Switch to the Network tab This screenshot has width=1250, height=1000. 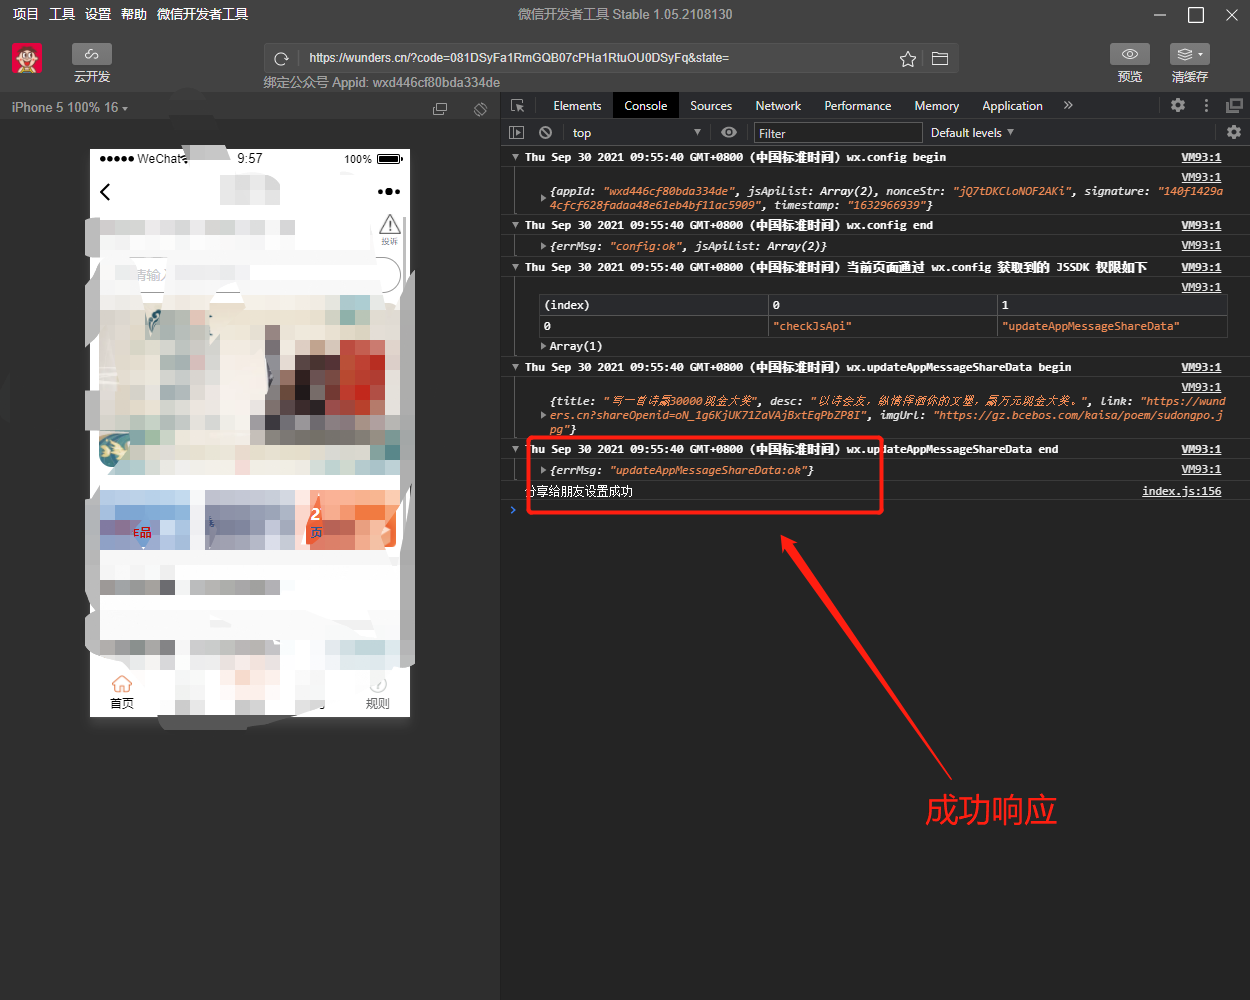tap(778, 105)
